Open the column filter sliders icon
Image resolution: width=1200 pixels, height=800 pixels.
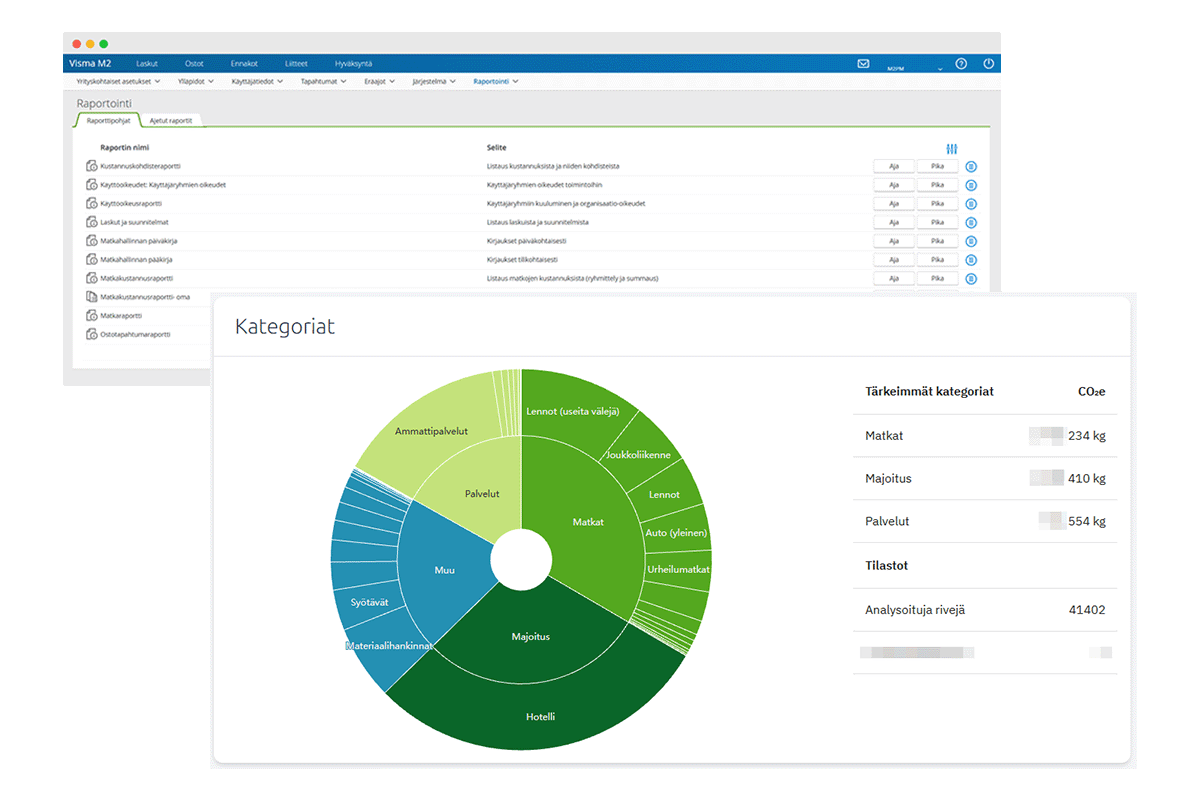click(x=951, y=148)
